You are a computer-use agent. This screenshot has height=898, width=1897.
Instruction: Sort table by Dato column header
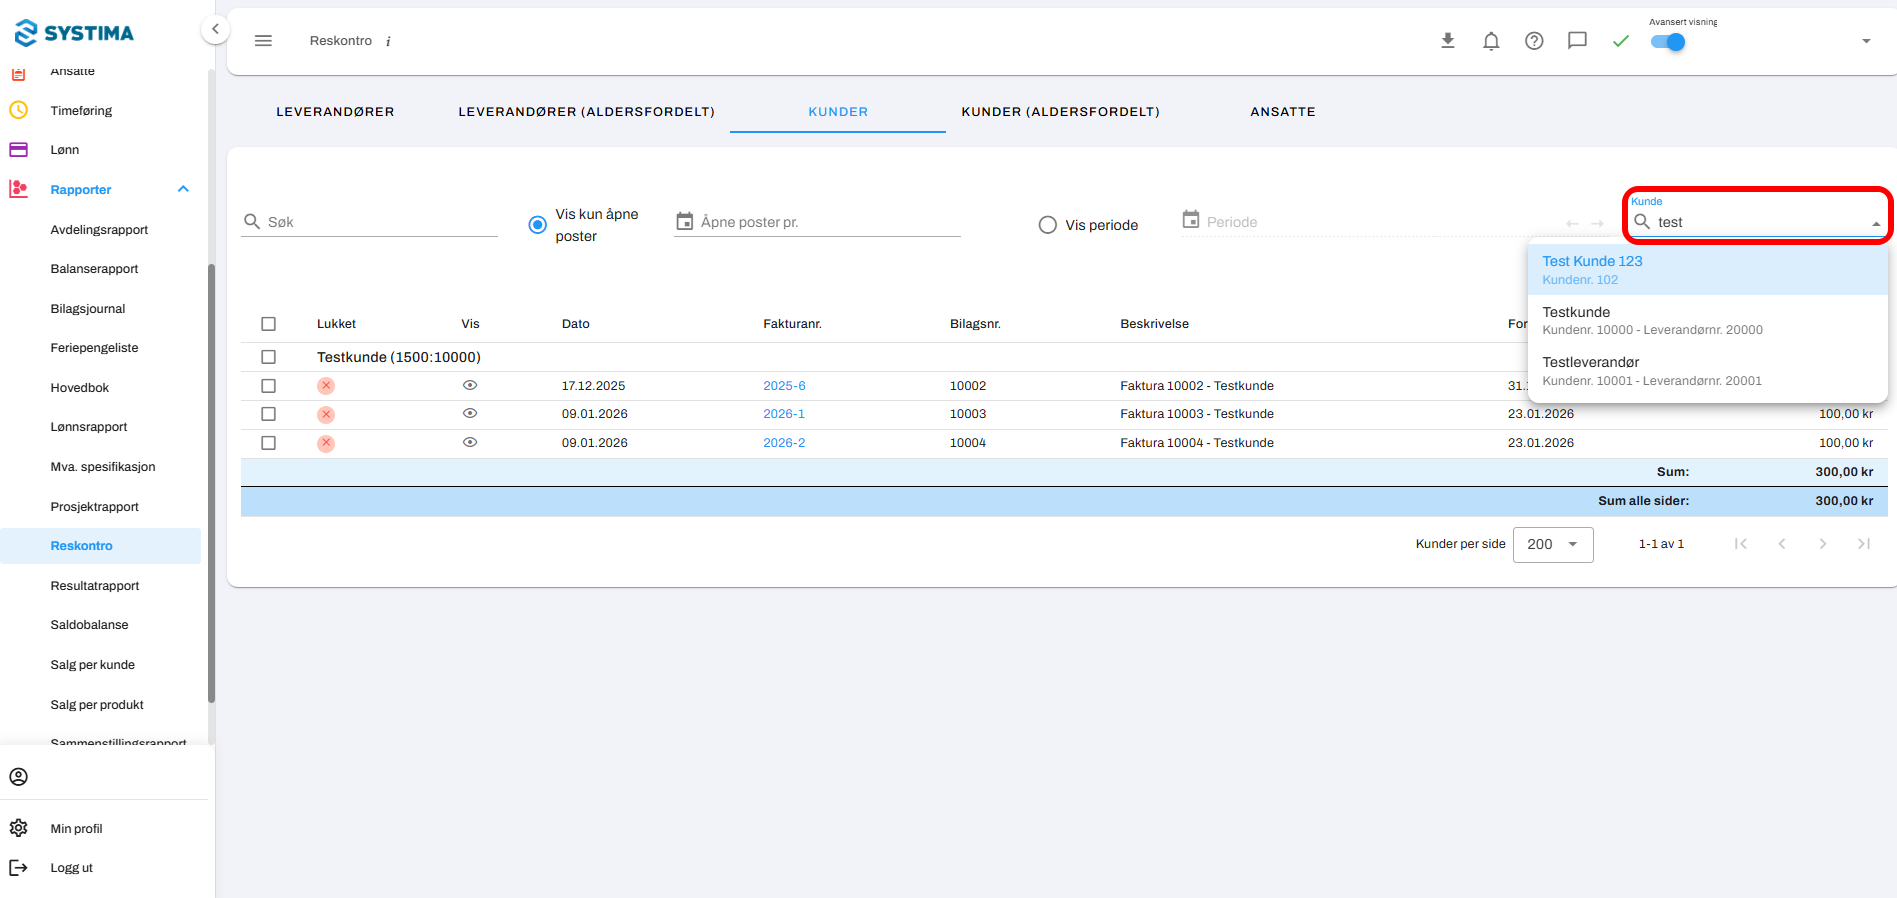click(575, 324)
